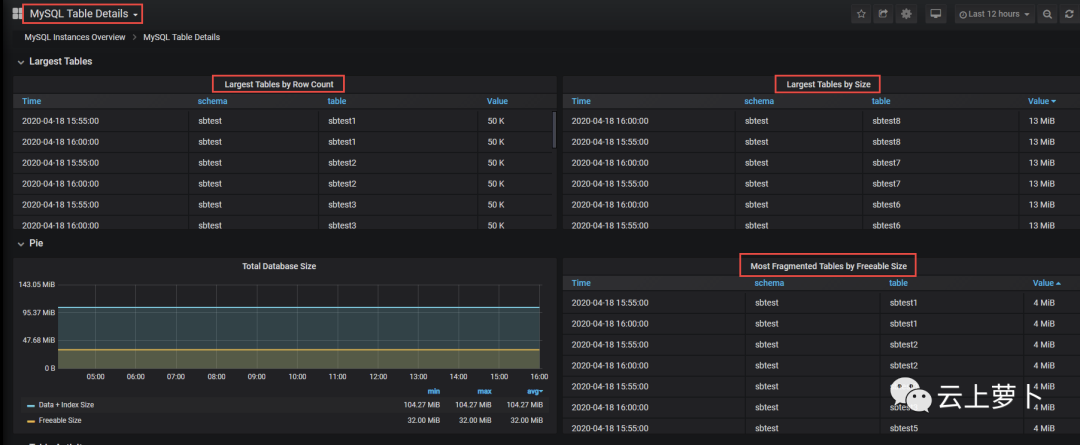The image size is (1080, 445).
Task: Collapse the Pie row
Action: pyautogui.click(x=31, y=243)
